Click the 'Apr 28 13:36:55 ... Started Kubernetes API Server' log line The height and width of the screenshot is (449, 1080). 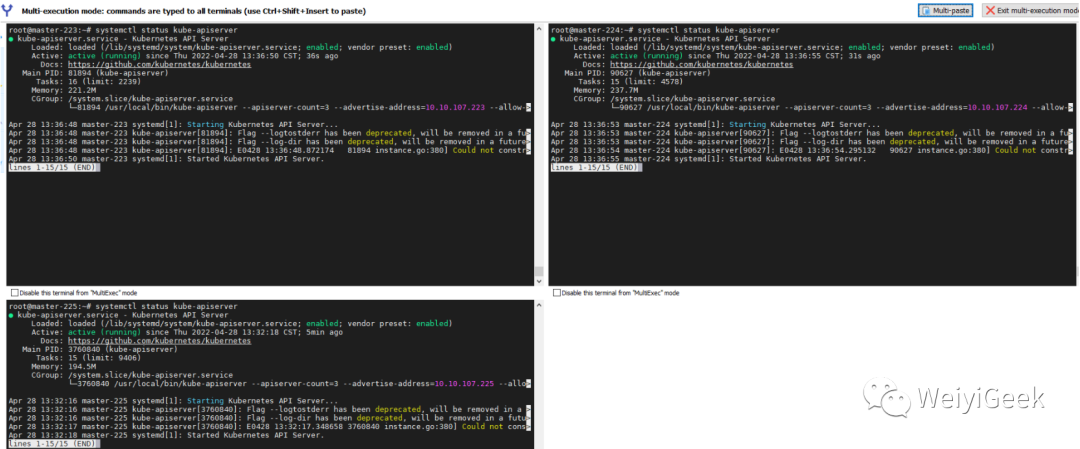[x=707, y=159]
